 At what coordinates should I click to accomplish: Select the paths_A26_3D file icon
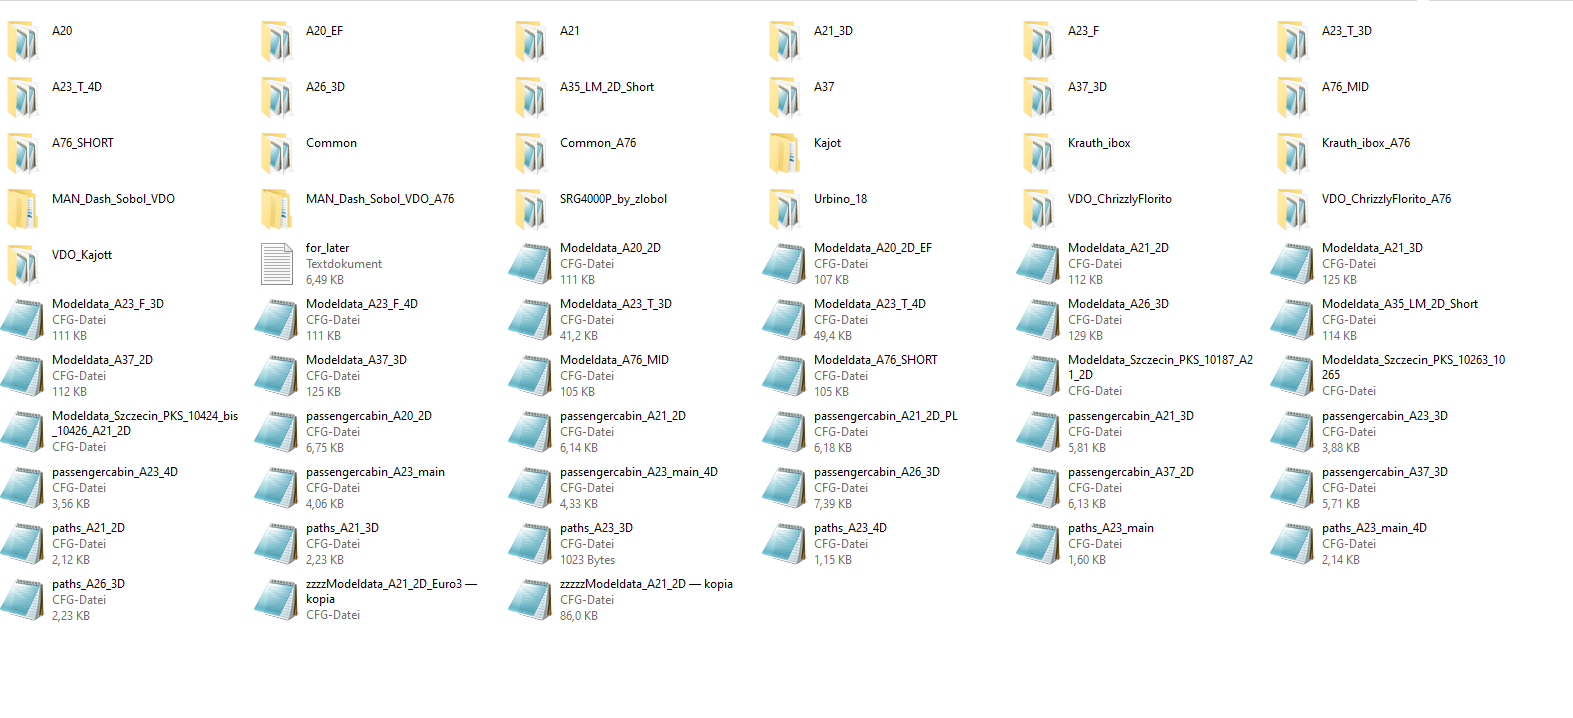click(23, 600)
